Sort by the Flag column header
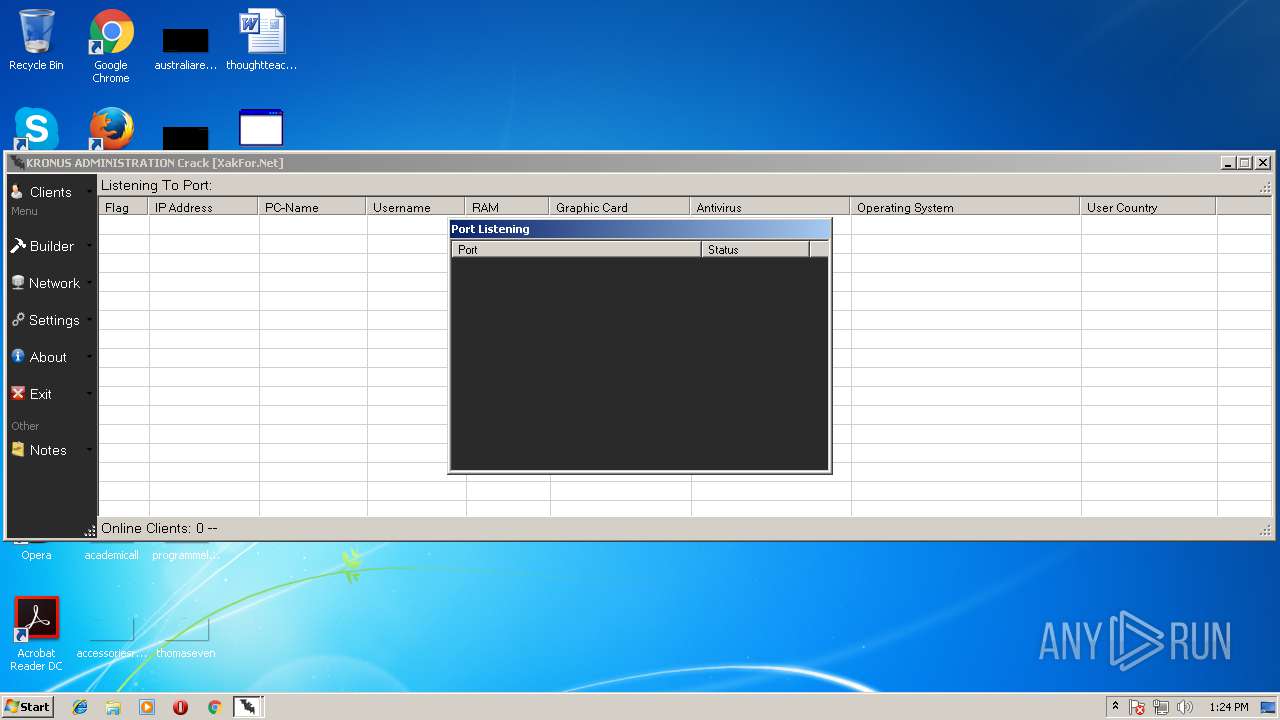The image size is (1280, 720). point(123,207)
